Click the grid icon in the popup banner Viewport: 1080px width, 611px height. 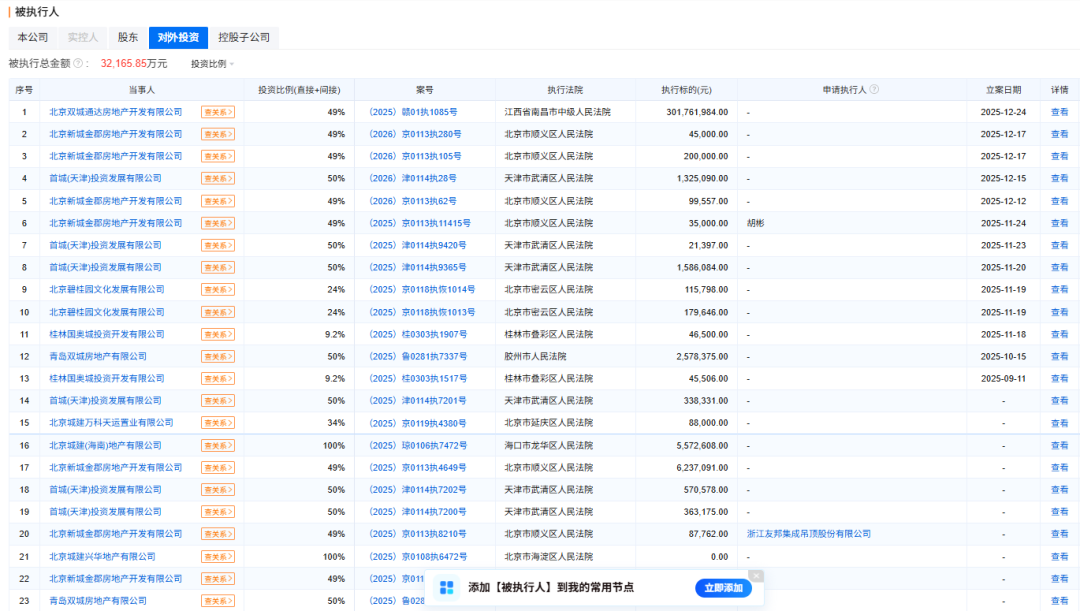coord(446,588)
